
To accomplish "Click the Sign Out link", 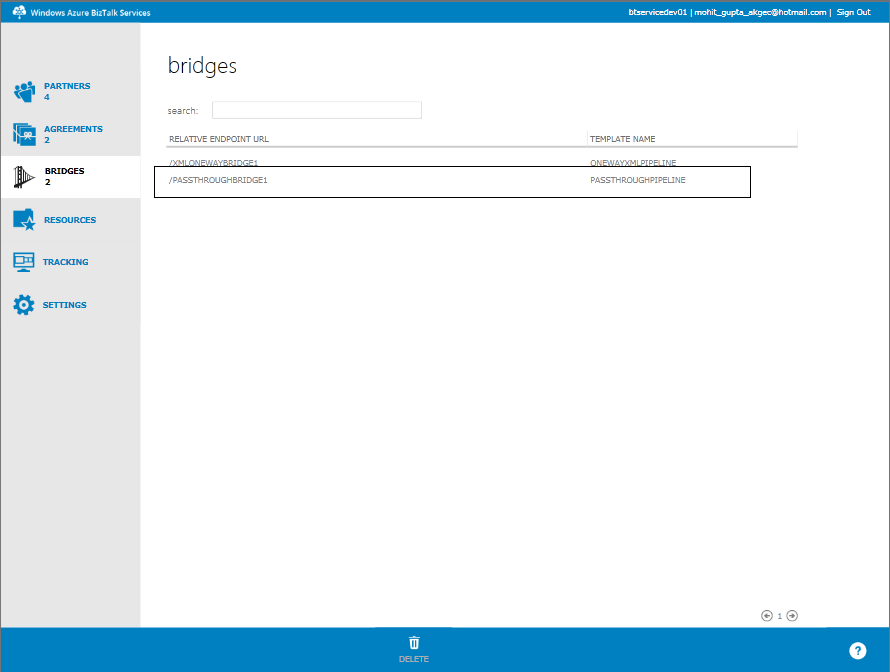I will pyautogui.click(x=853, y=12).
